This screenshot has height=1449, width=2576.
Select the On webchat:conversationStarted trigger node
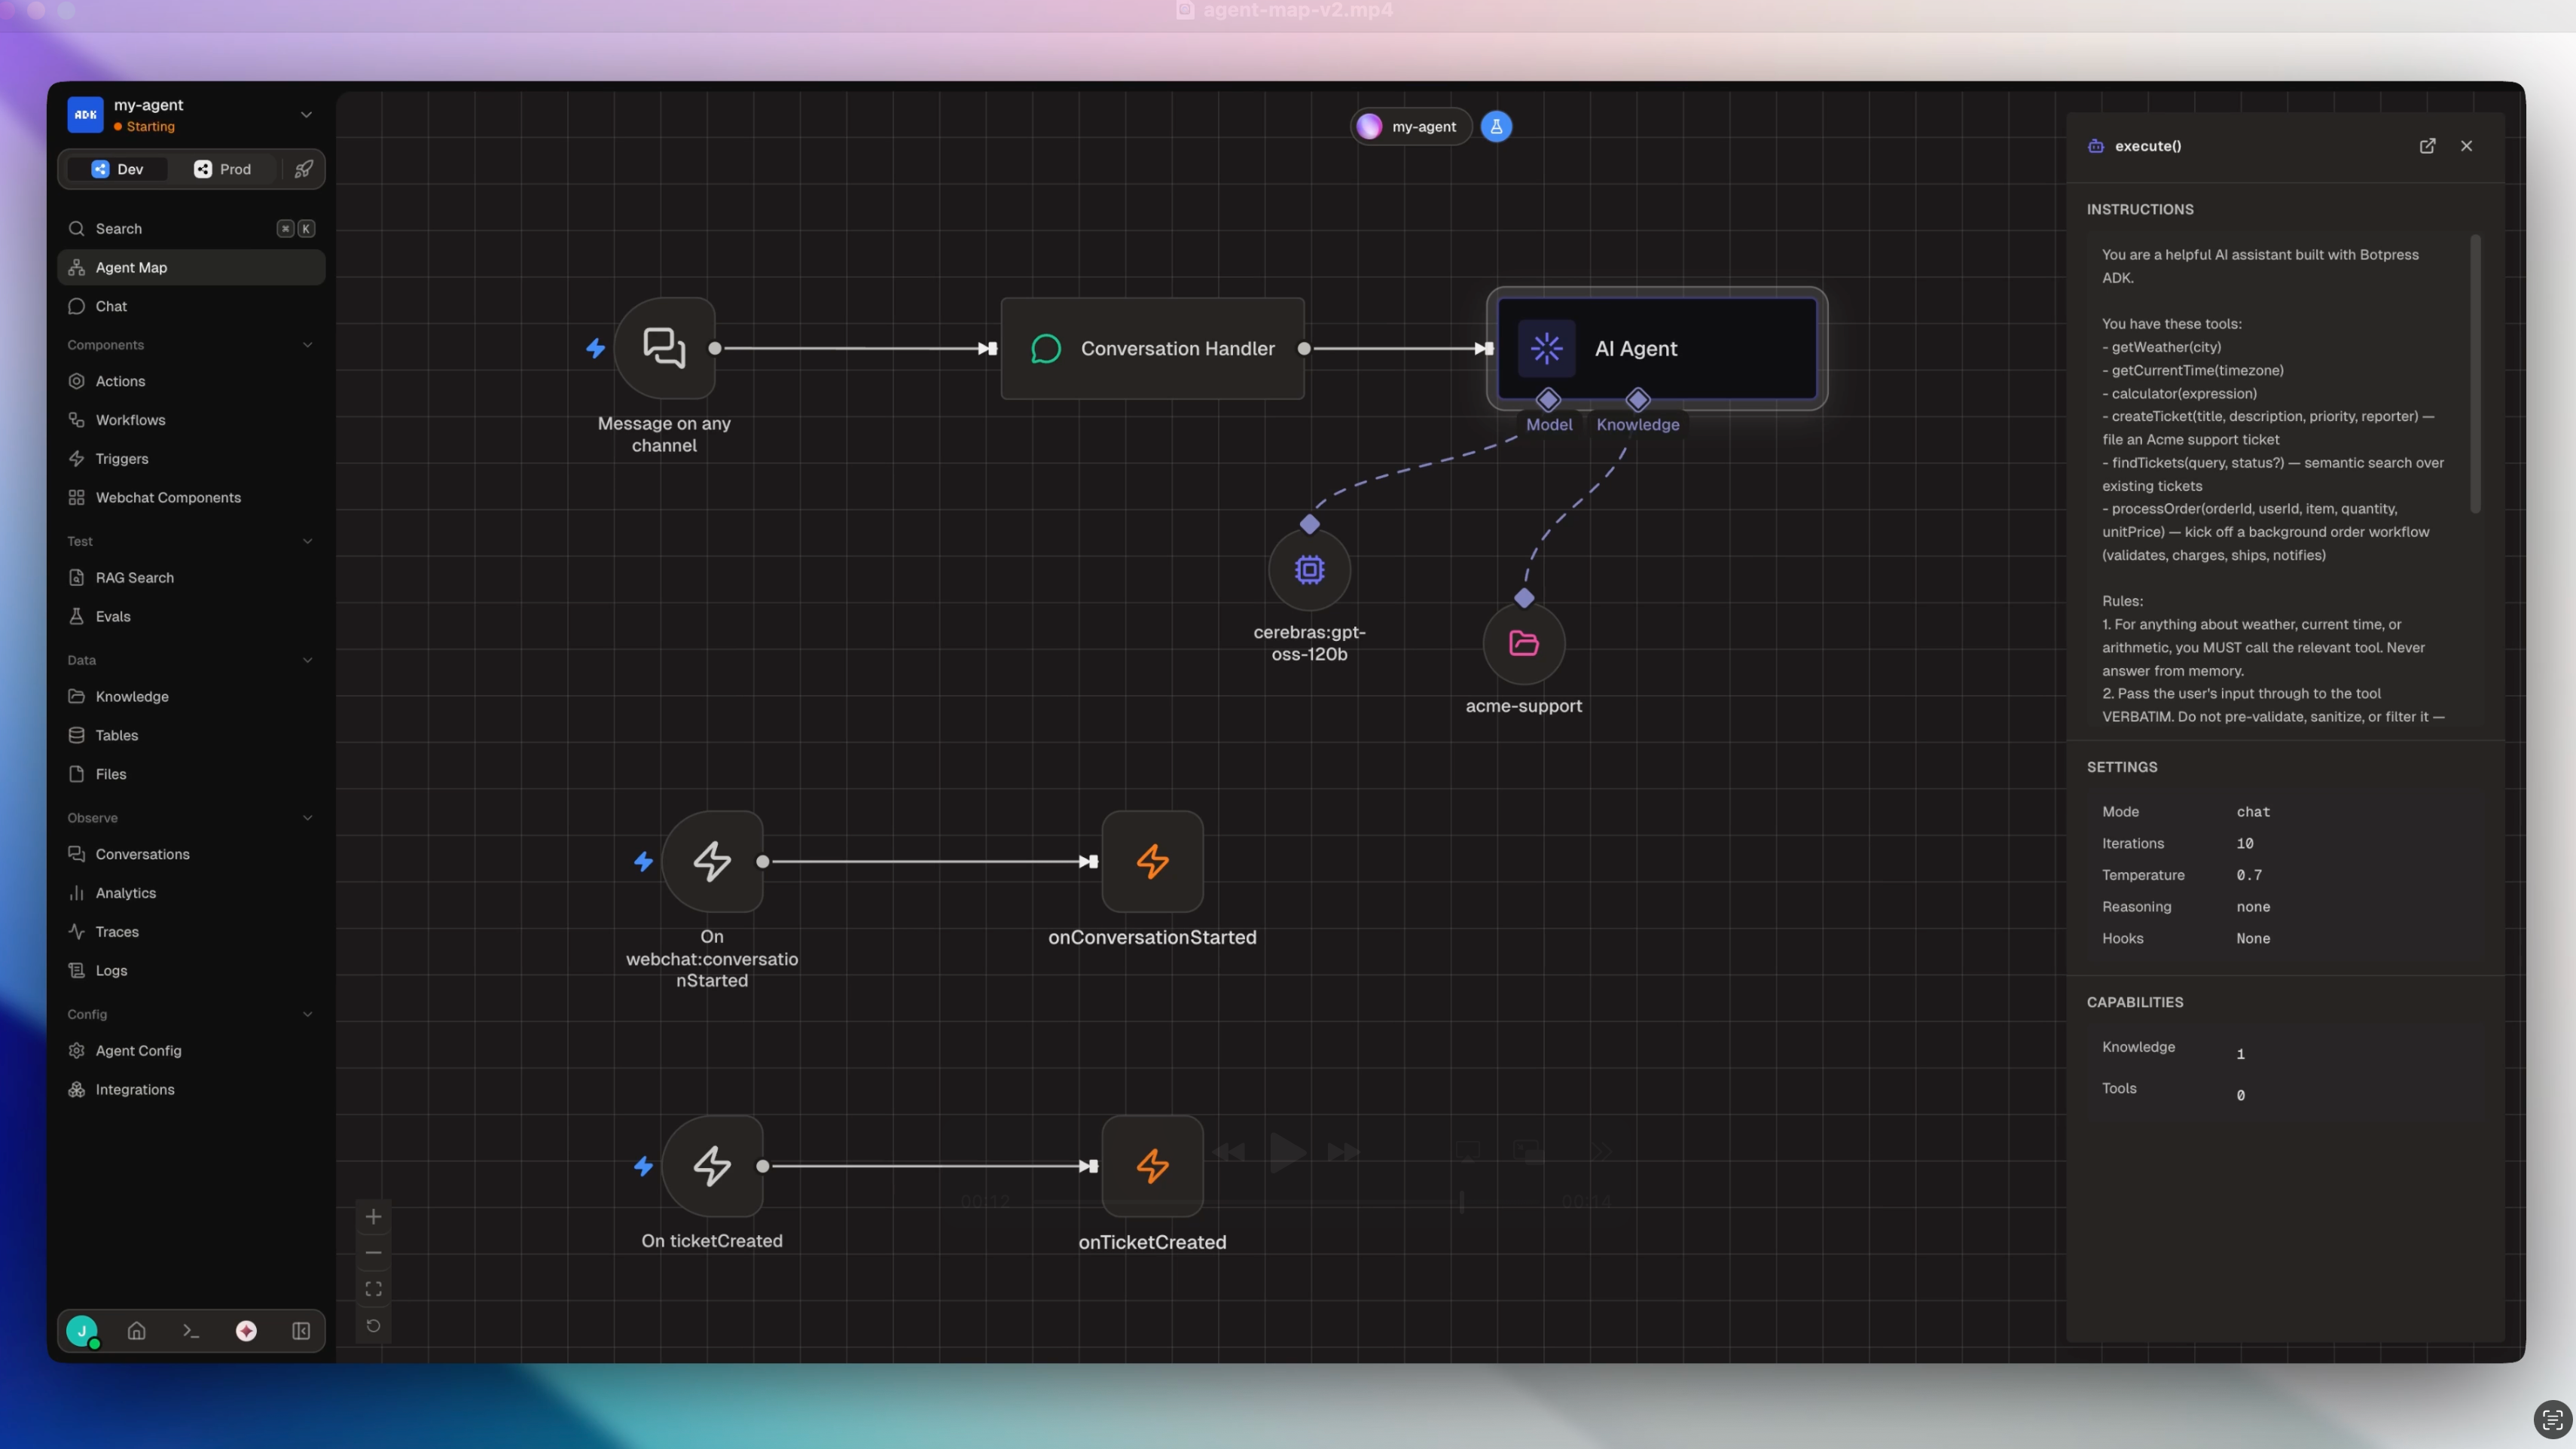click(x=712, y=861)
